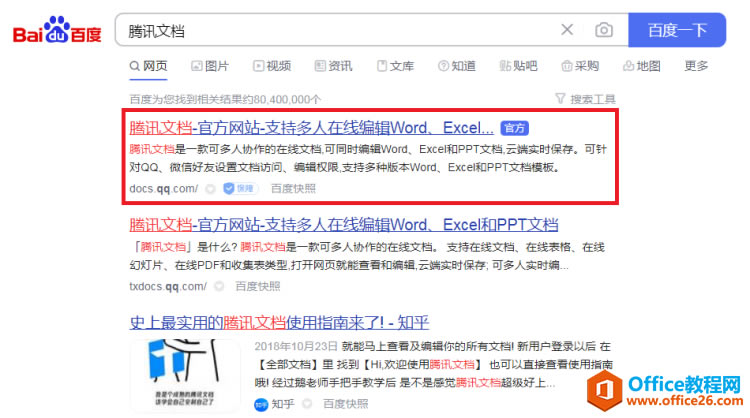Open the 视频 tab

[x=272, y=66]
